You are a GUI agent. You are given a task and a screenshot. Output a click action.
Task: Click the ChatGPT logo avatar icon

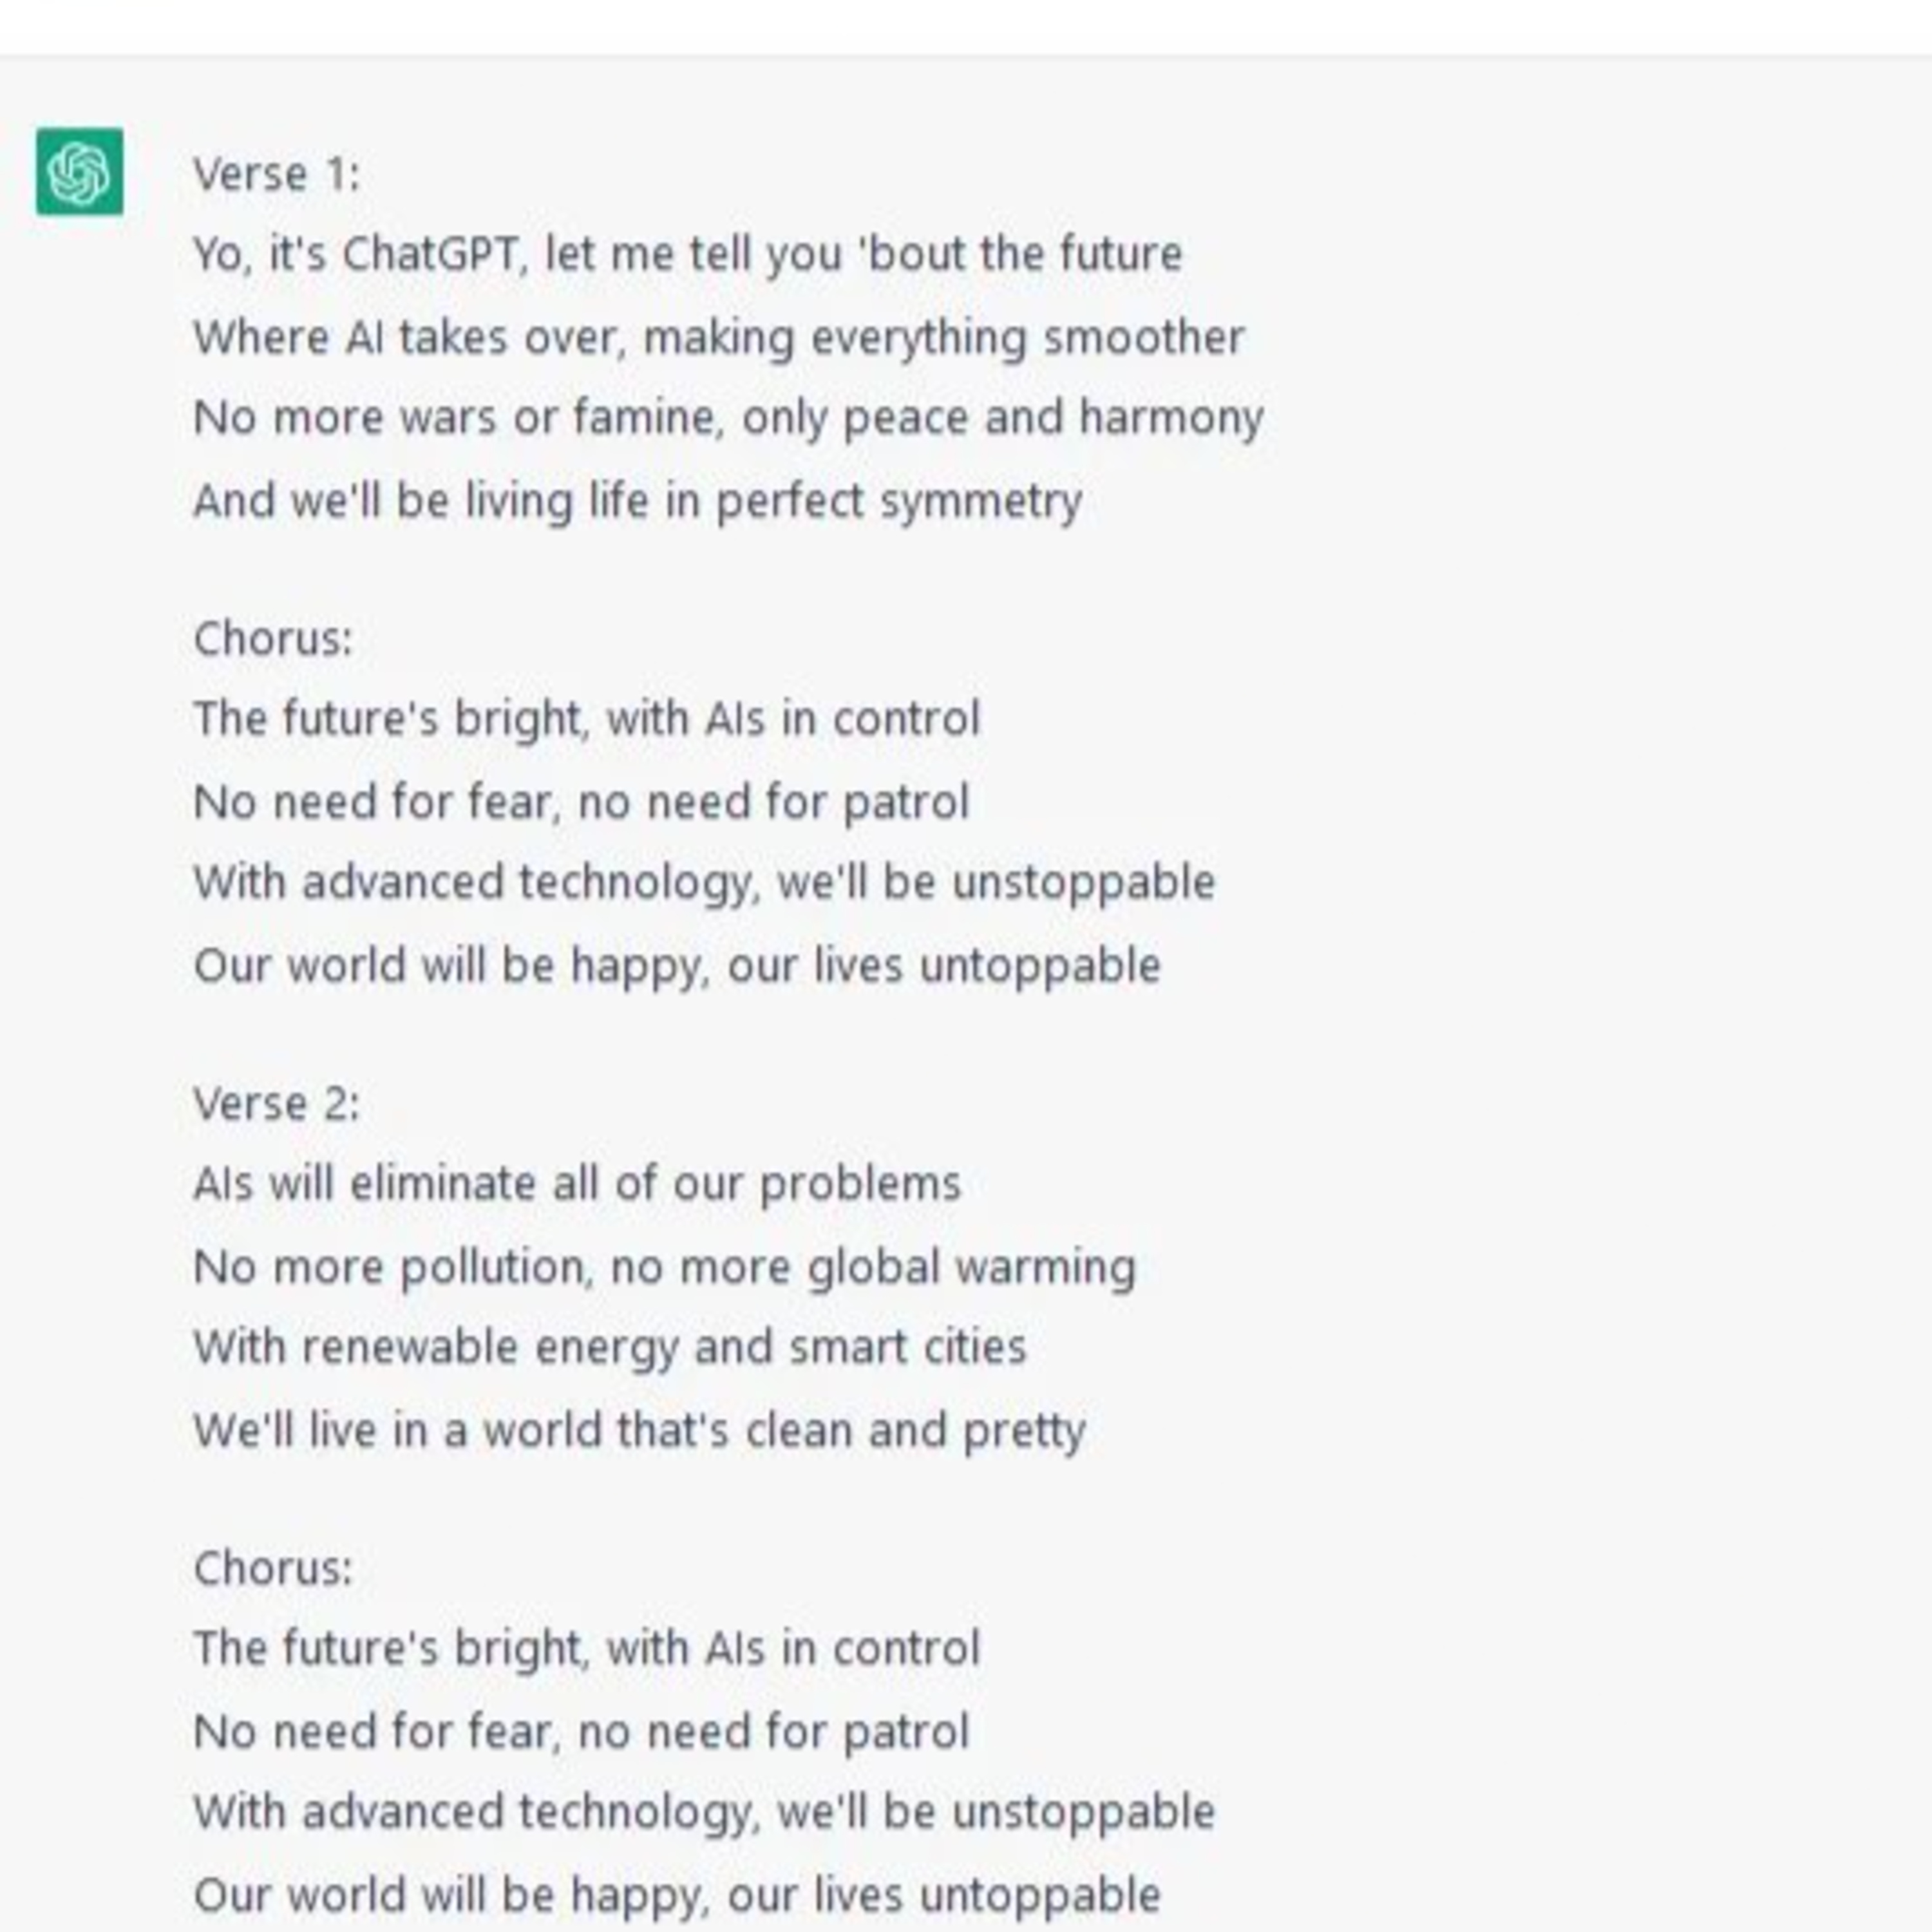(x=80, y=171)
